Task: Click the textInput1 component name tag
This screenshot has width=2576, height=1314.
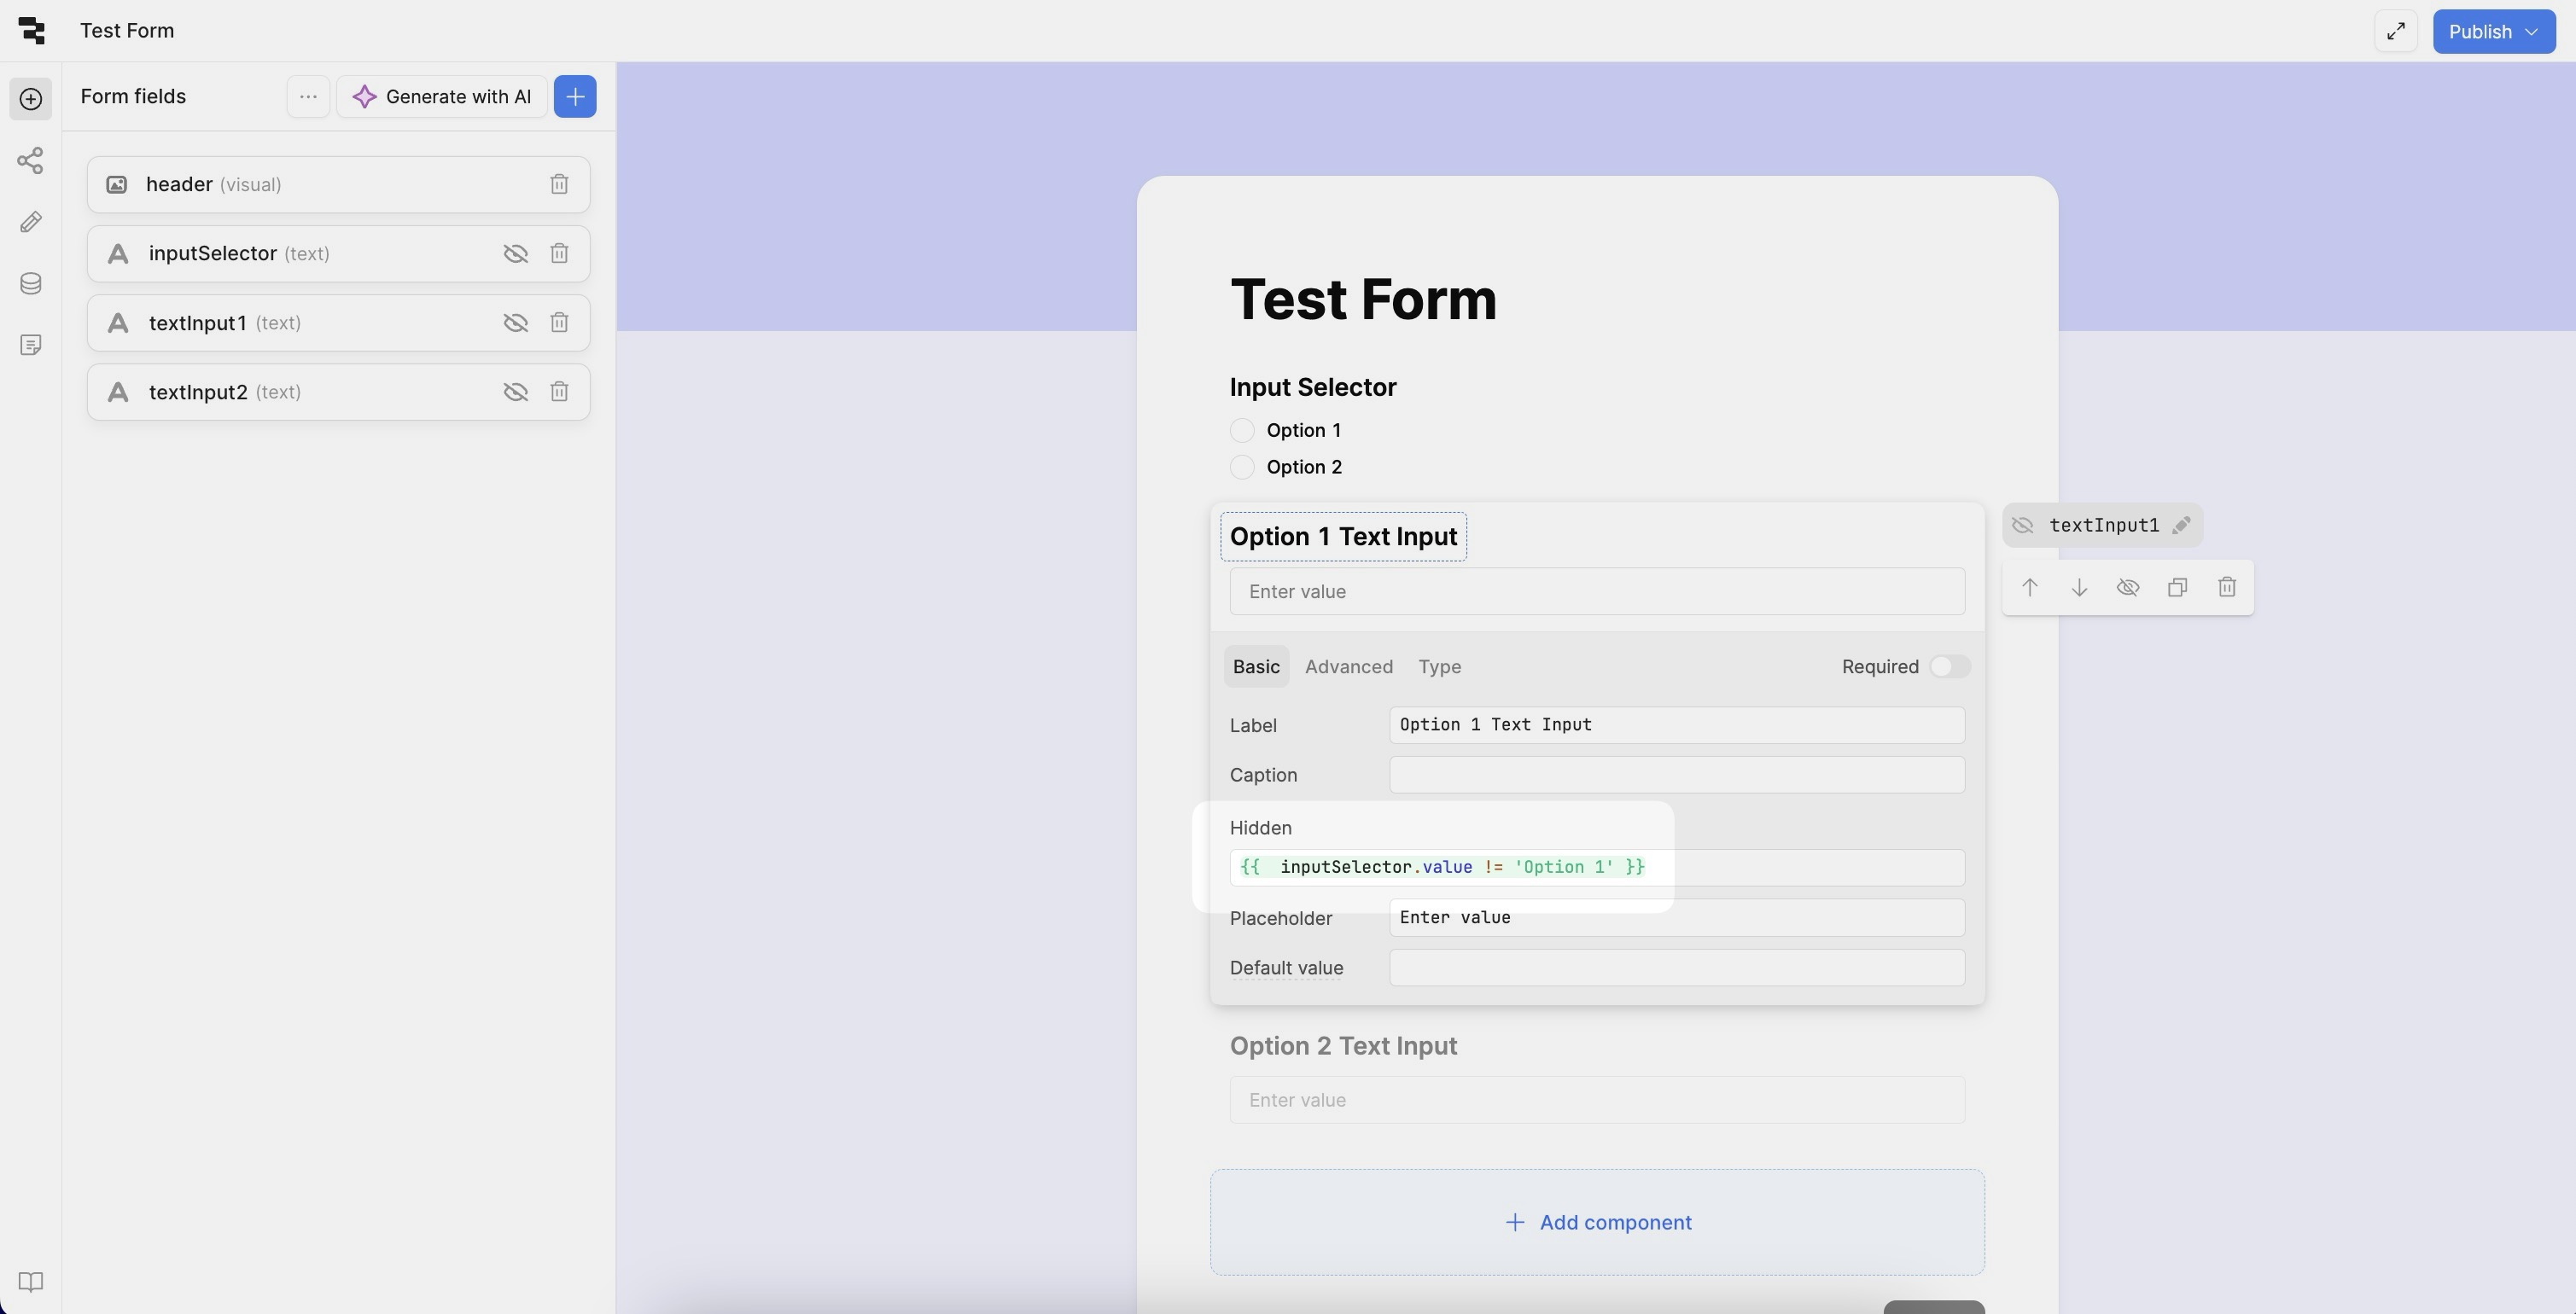Action: point(2104,526)
